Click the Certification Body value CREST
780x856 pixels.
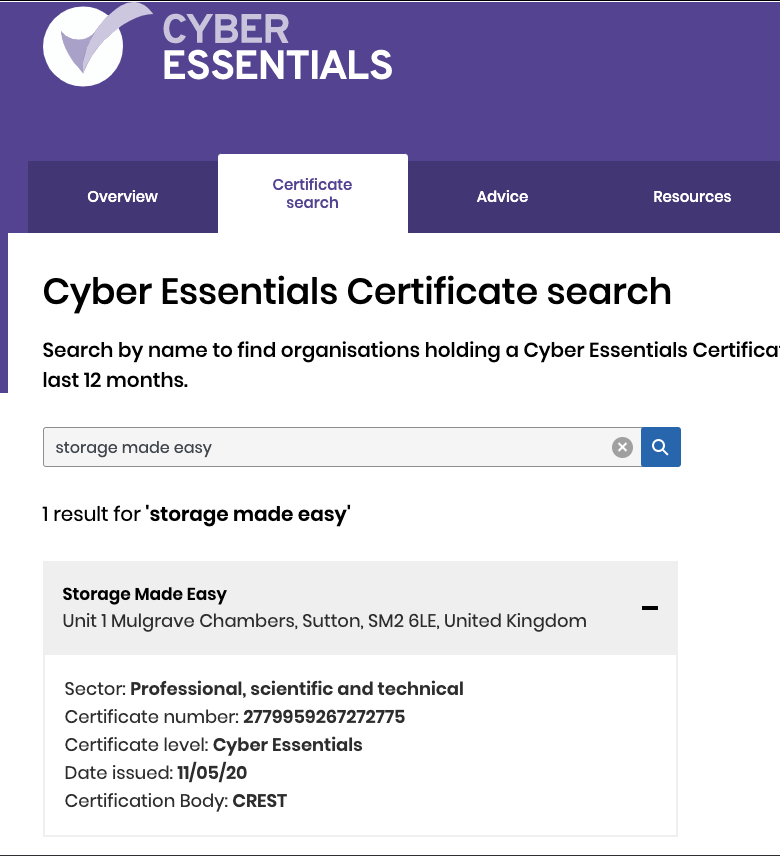pos(259,801)
